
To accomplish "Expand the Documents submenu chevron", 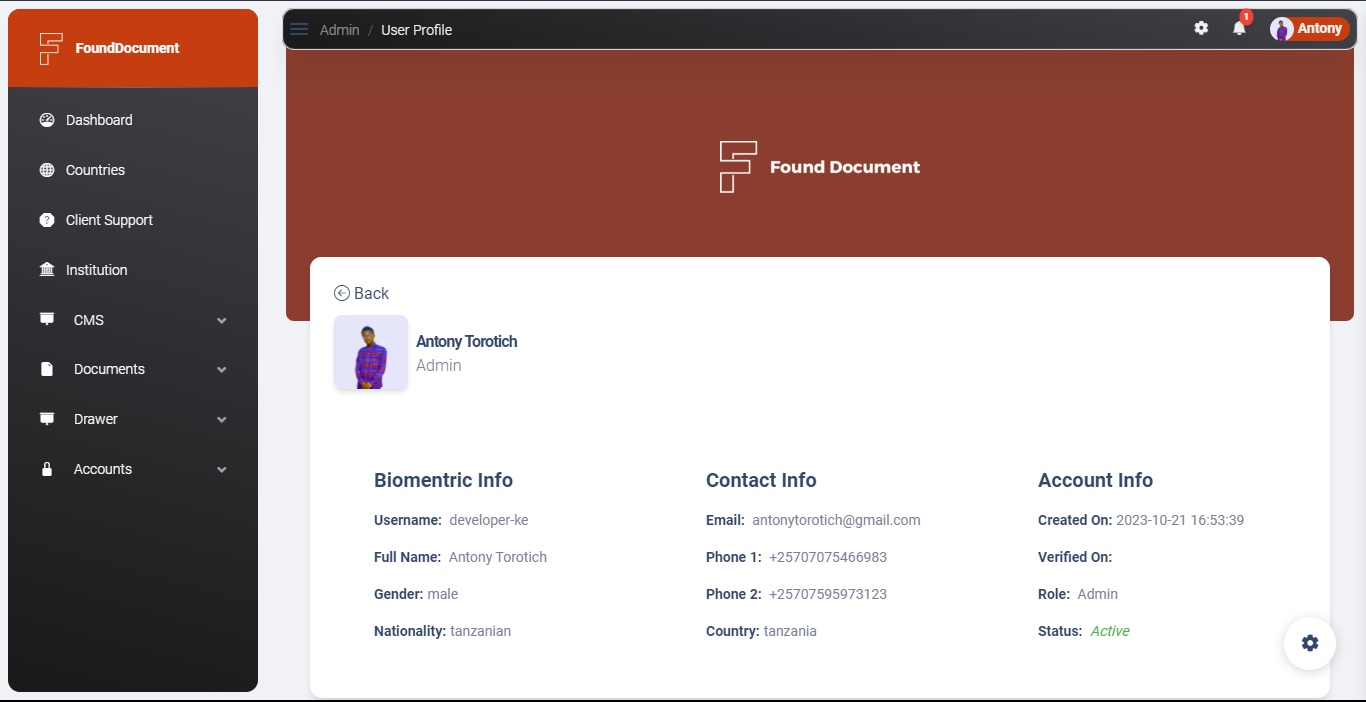I will tap(222, 369).
